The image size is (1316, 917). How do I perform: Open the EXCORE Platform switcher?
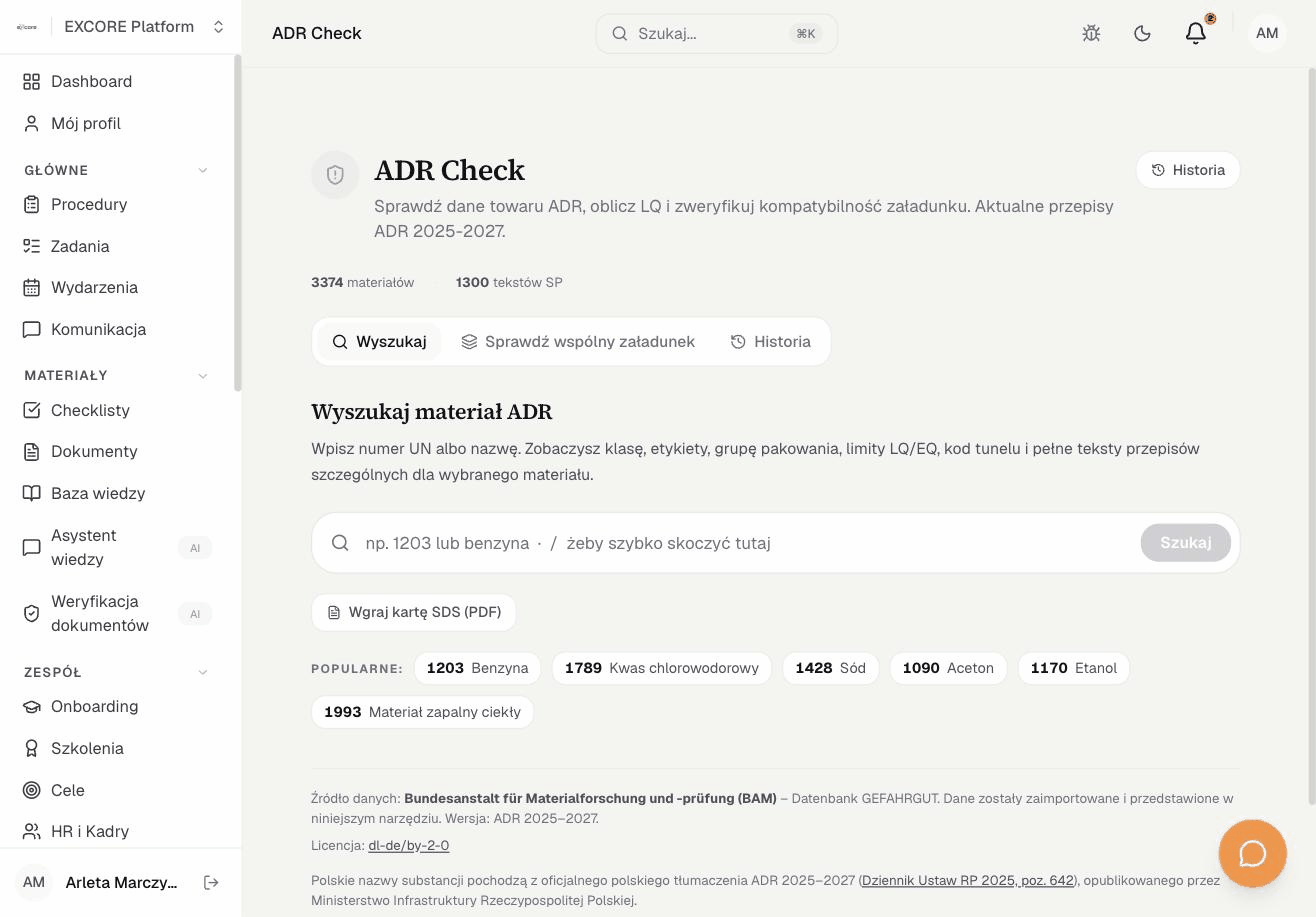coord(121,27)
